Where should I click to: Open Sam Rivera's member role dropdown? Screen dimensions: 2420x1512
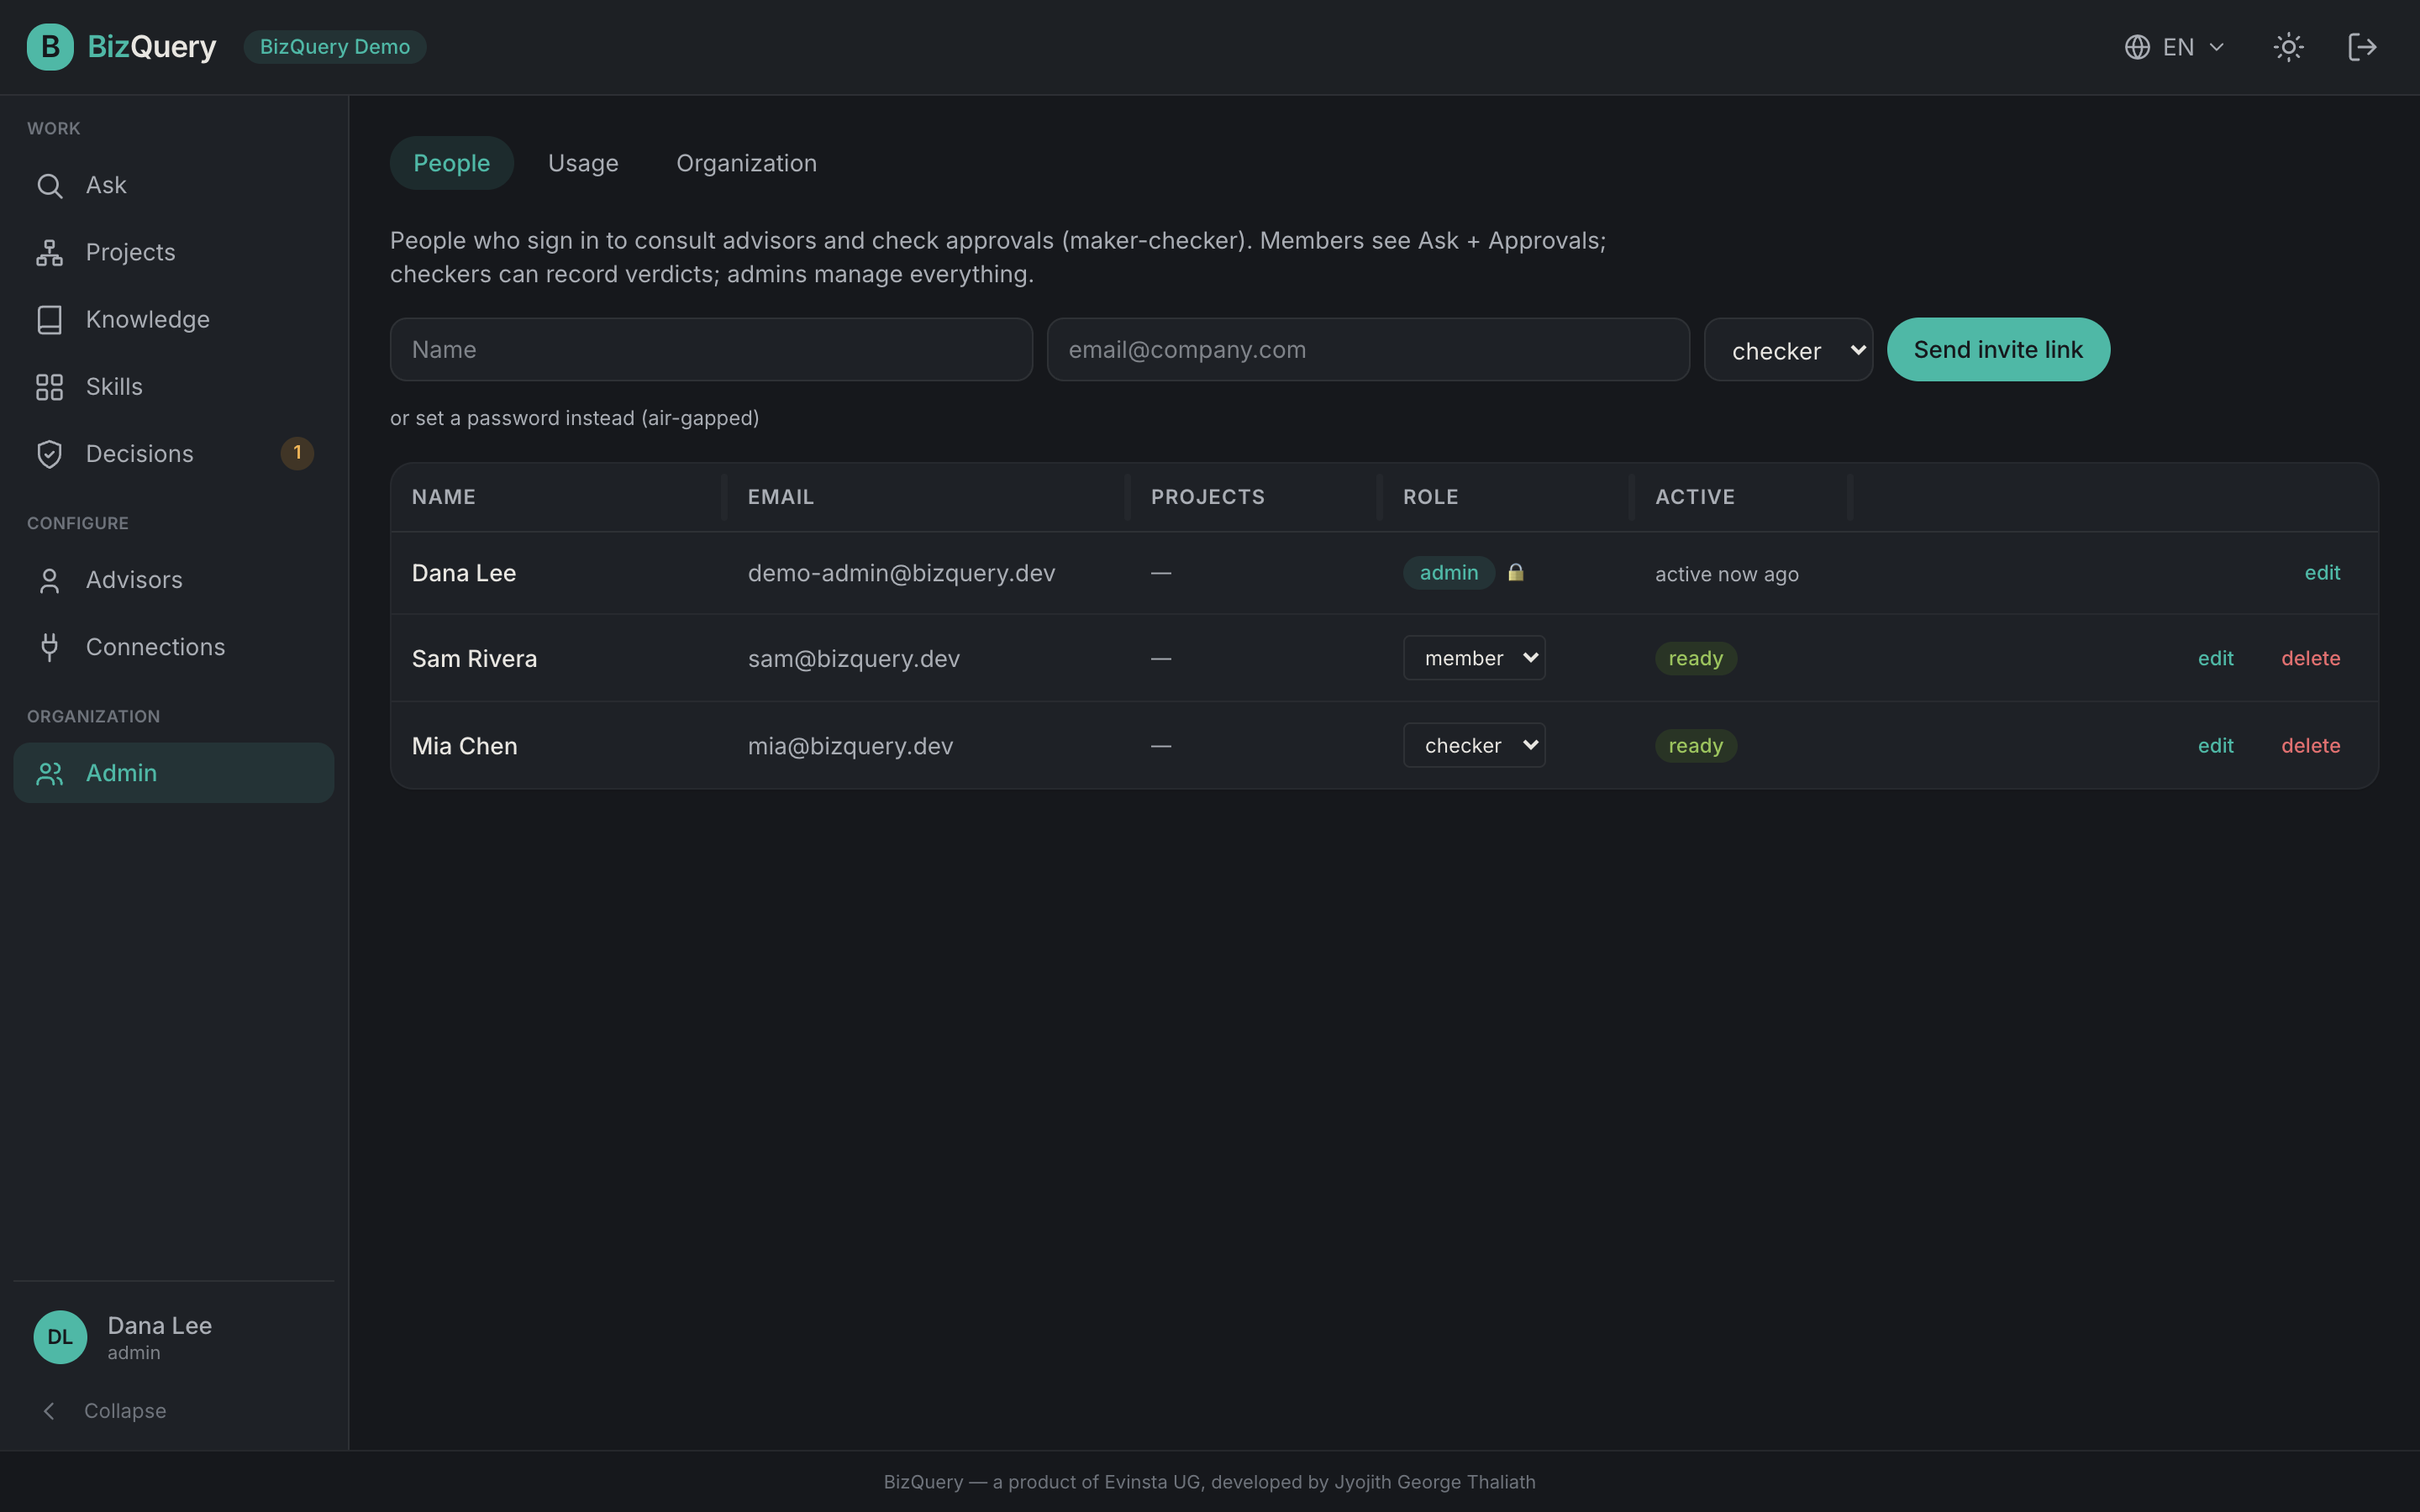tap(1474, 658)
